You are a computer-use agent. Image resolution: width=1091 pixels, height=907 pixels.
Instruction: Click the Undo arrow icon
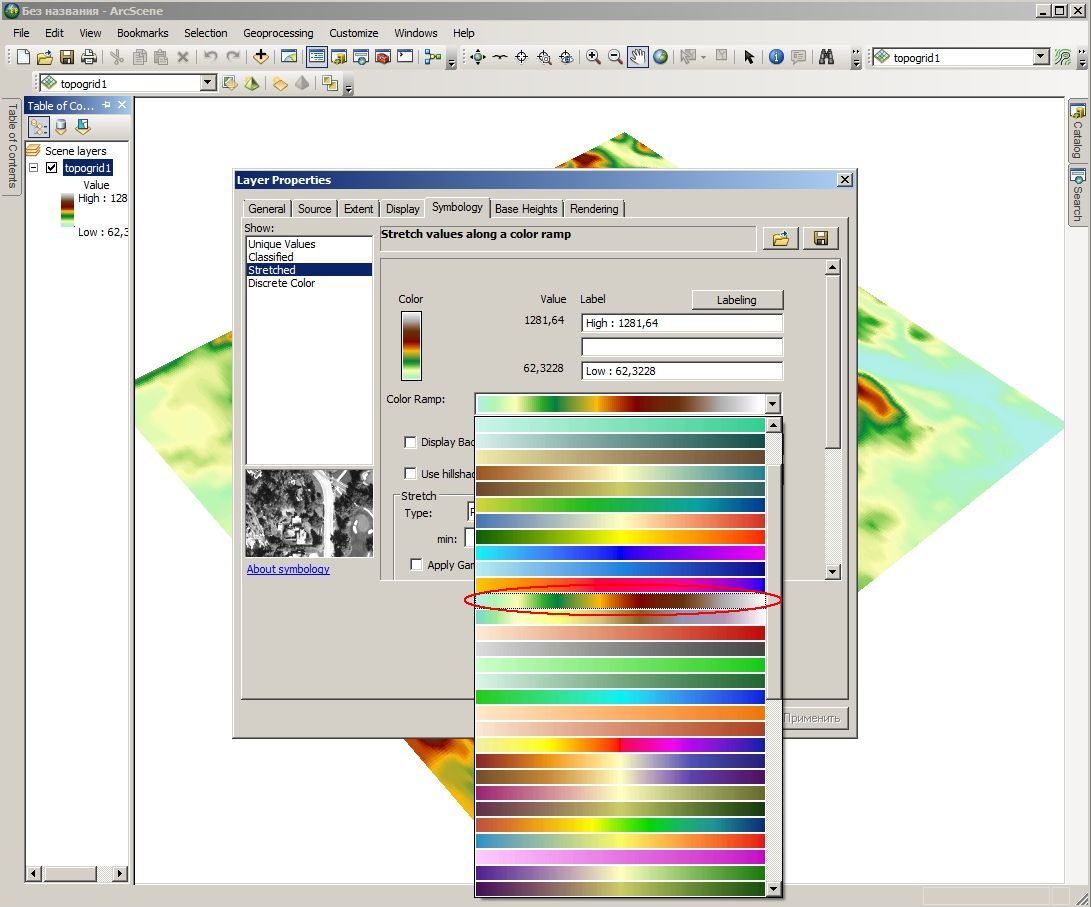(x=210, y=57)
